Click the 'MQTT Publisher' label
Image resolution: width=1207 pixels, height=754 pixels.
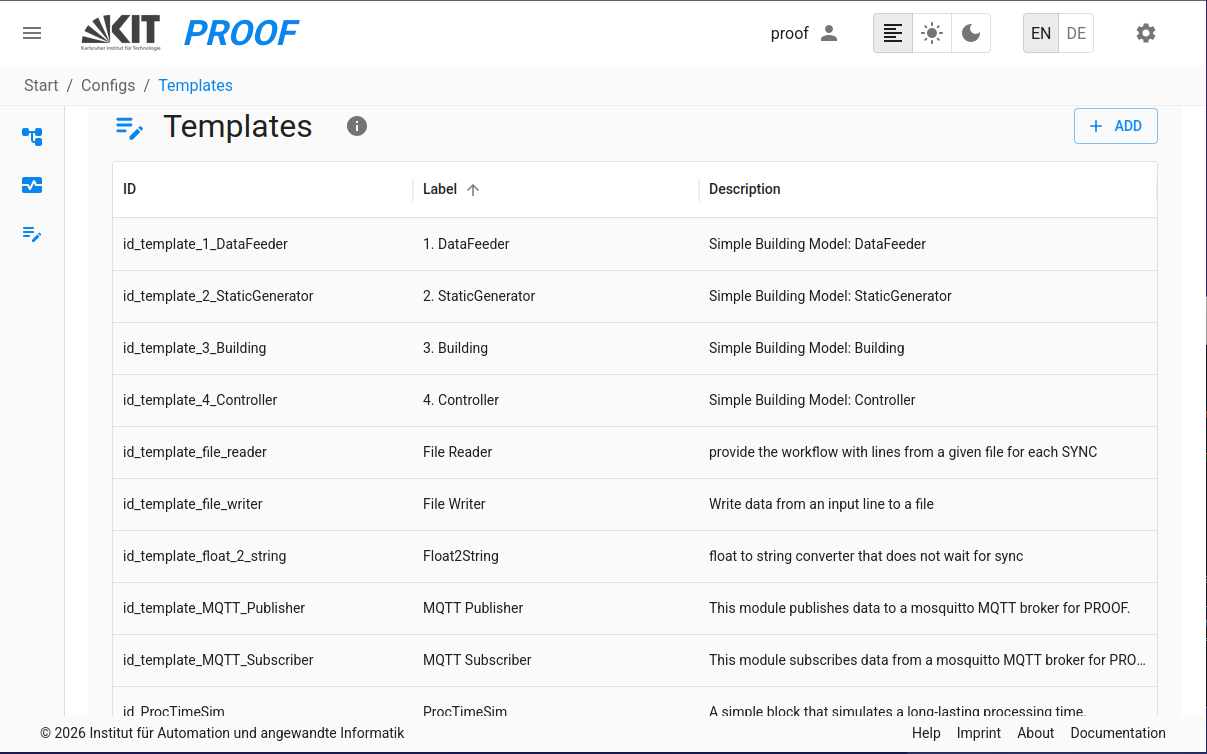click(473, 608)
